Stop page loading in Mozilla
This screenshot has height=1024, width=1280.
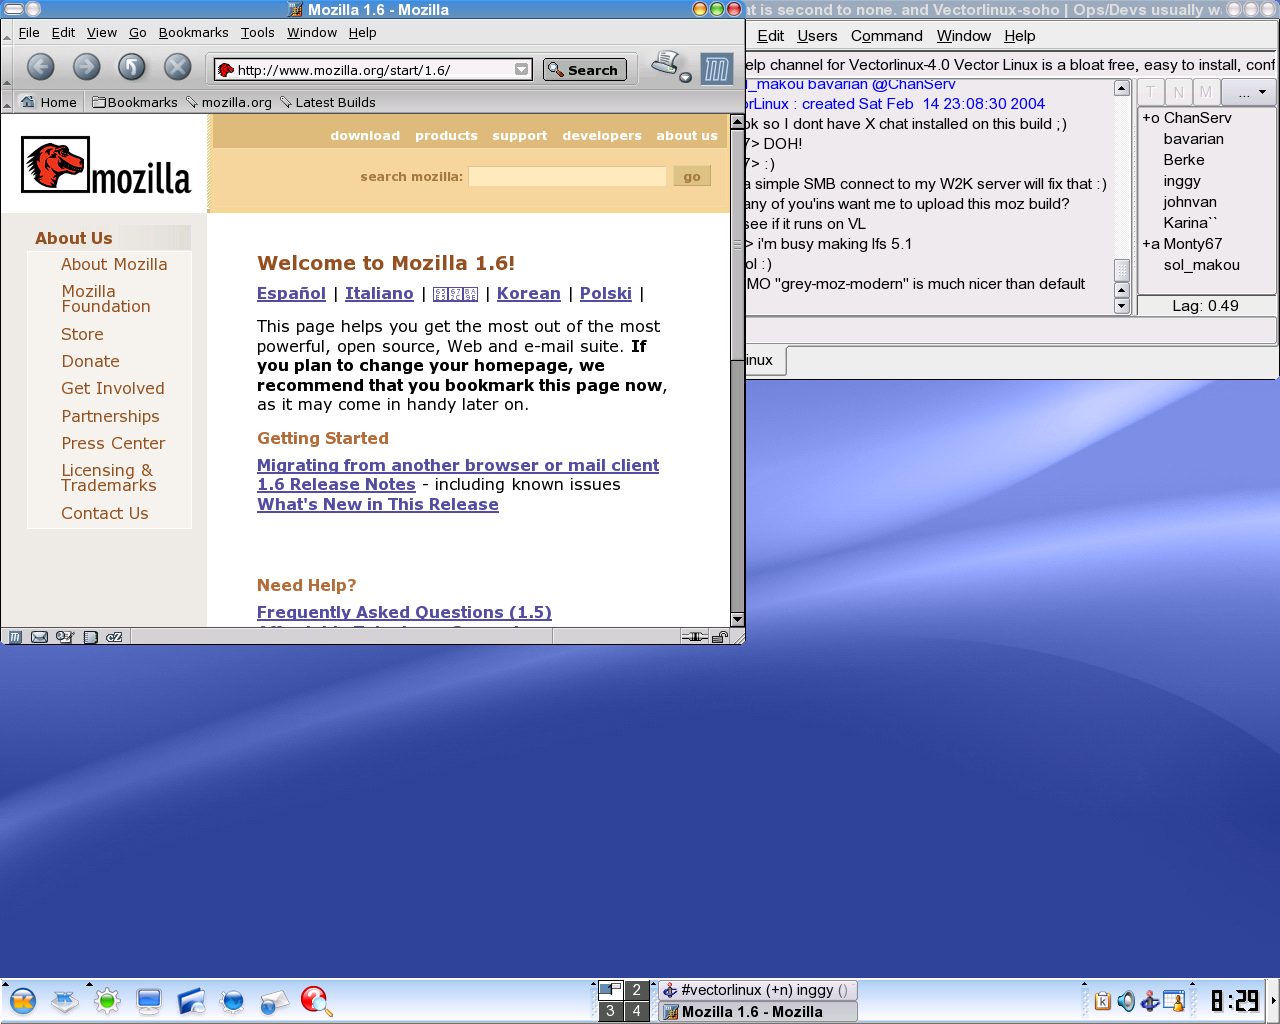[177, 67]
